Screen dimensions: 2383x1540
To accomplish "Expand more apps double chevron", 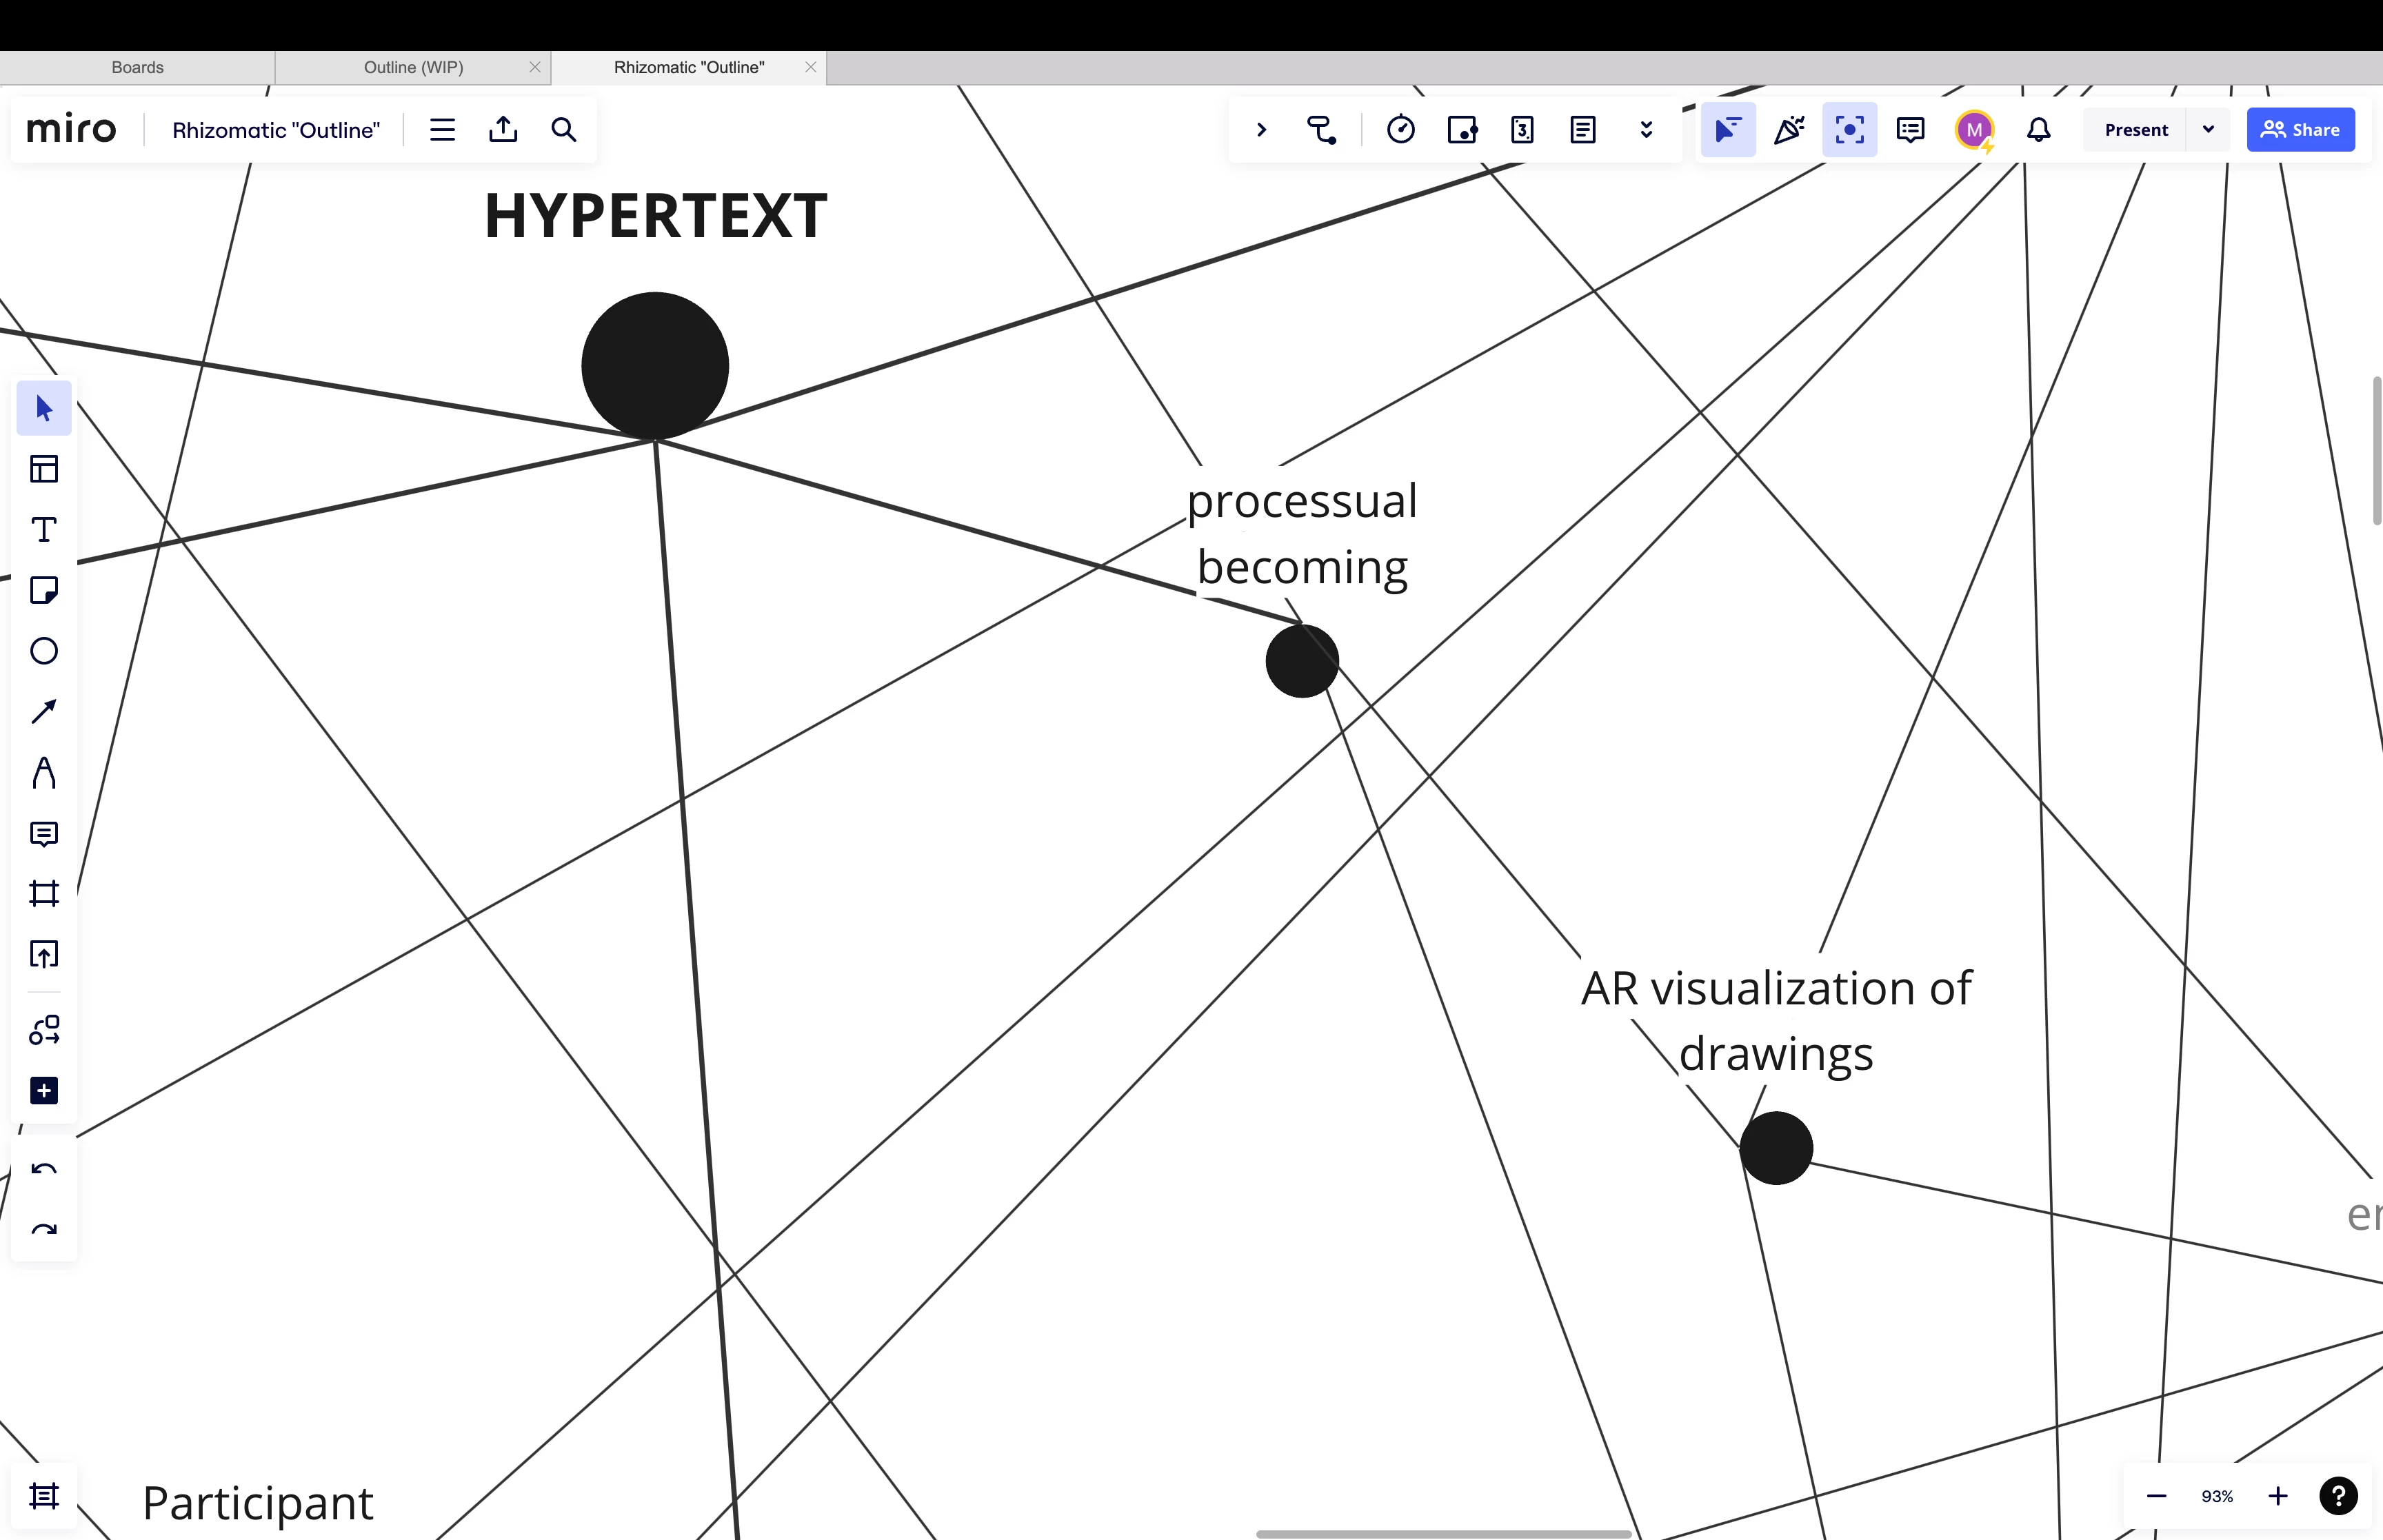I will pos(1646,130).
